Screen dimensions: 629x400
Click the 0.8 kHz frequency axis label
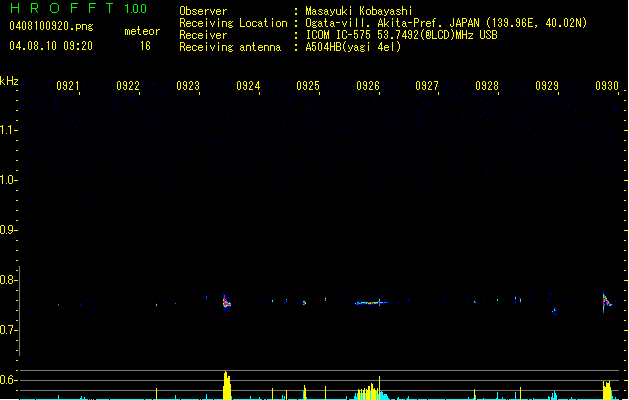point(7,280)
